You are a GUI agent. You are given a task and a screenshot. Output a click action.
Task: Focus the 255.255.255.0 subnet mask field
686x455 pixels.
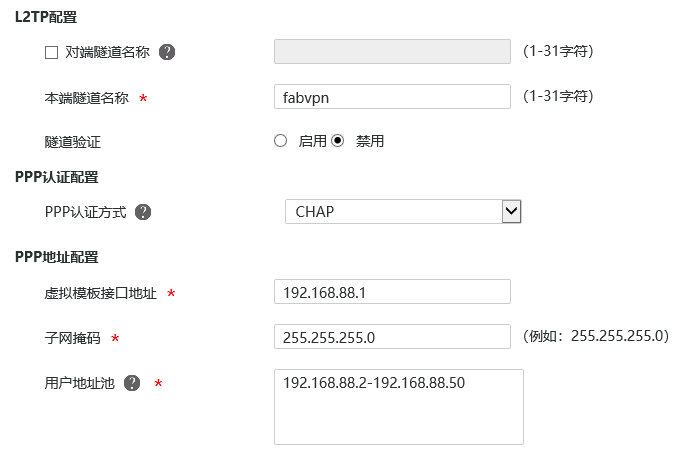click(x=392, y=337)
